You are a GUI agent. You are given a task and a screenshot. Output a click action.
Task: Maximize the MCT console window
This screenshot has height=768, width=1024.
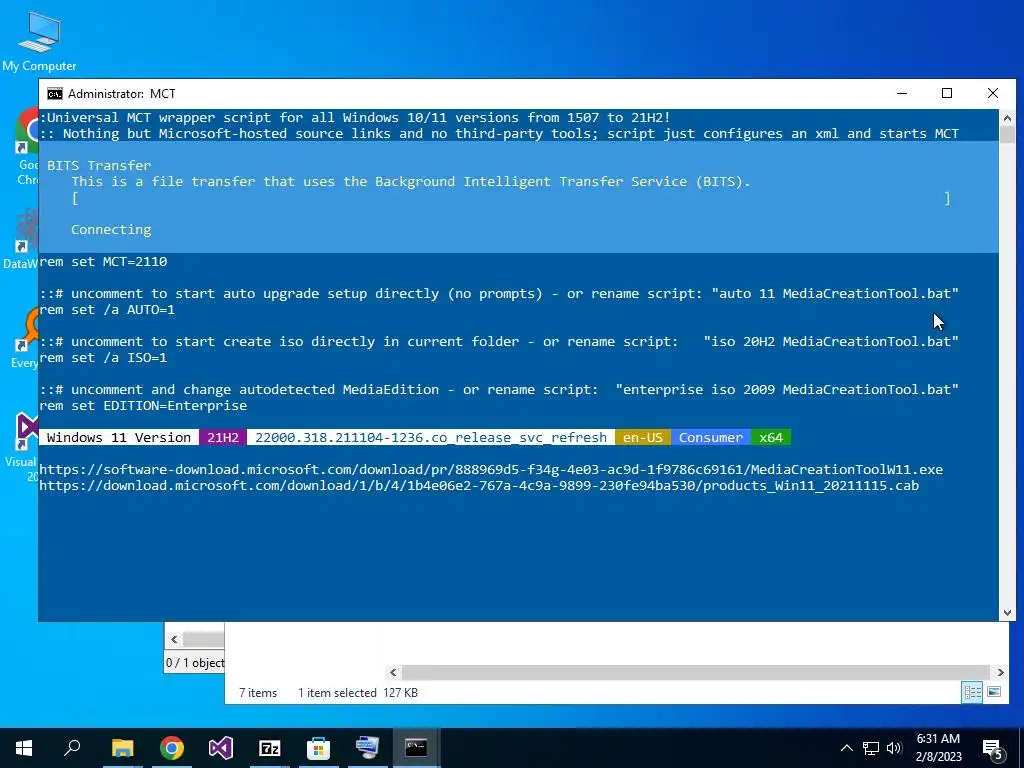[947, 93]
